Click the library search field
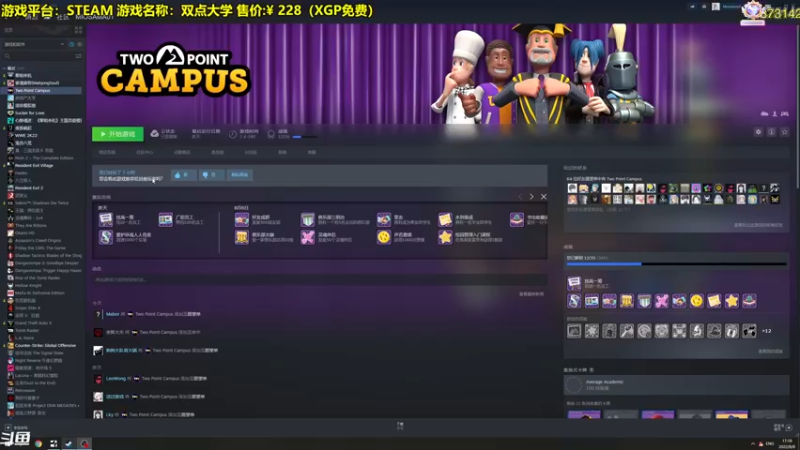 tap(38, 56)
